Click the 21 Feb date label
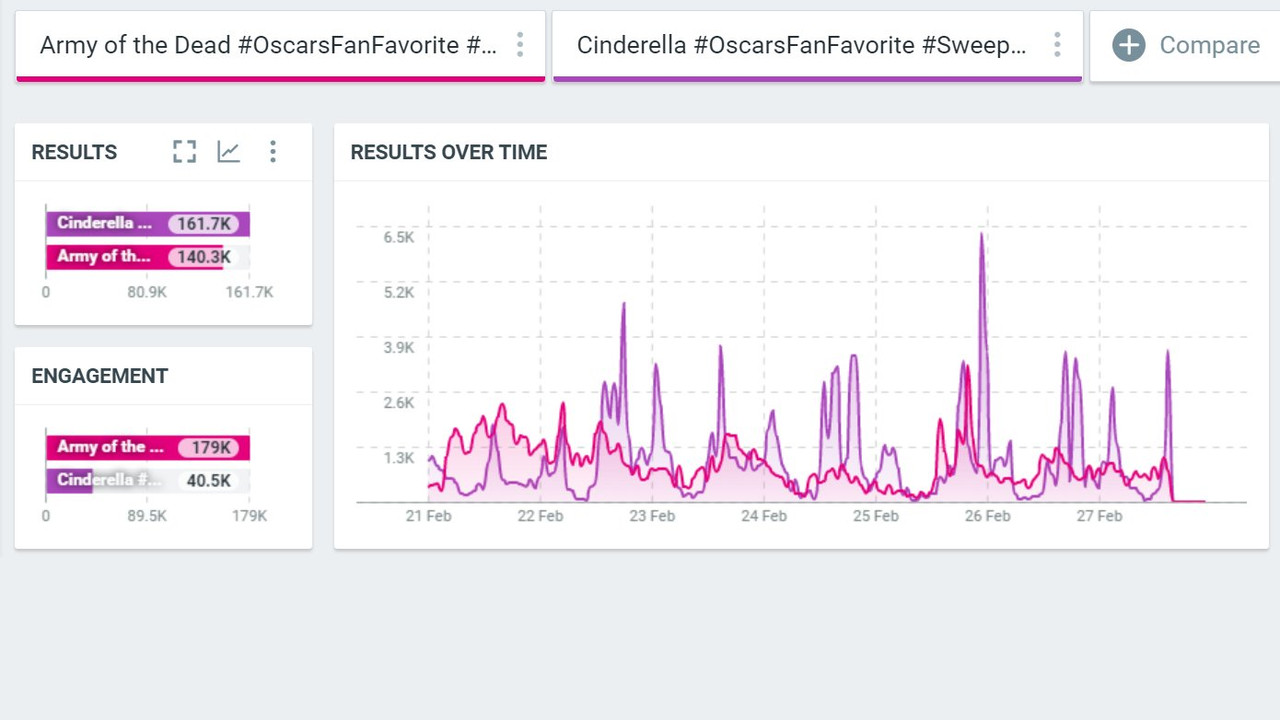Screen dimensions: 1280x720 coord(428,516)
